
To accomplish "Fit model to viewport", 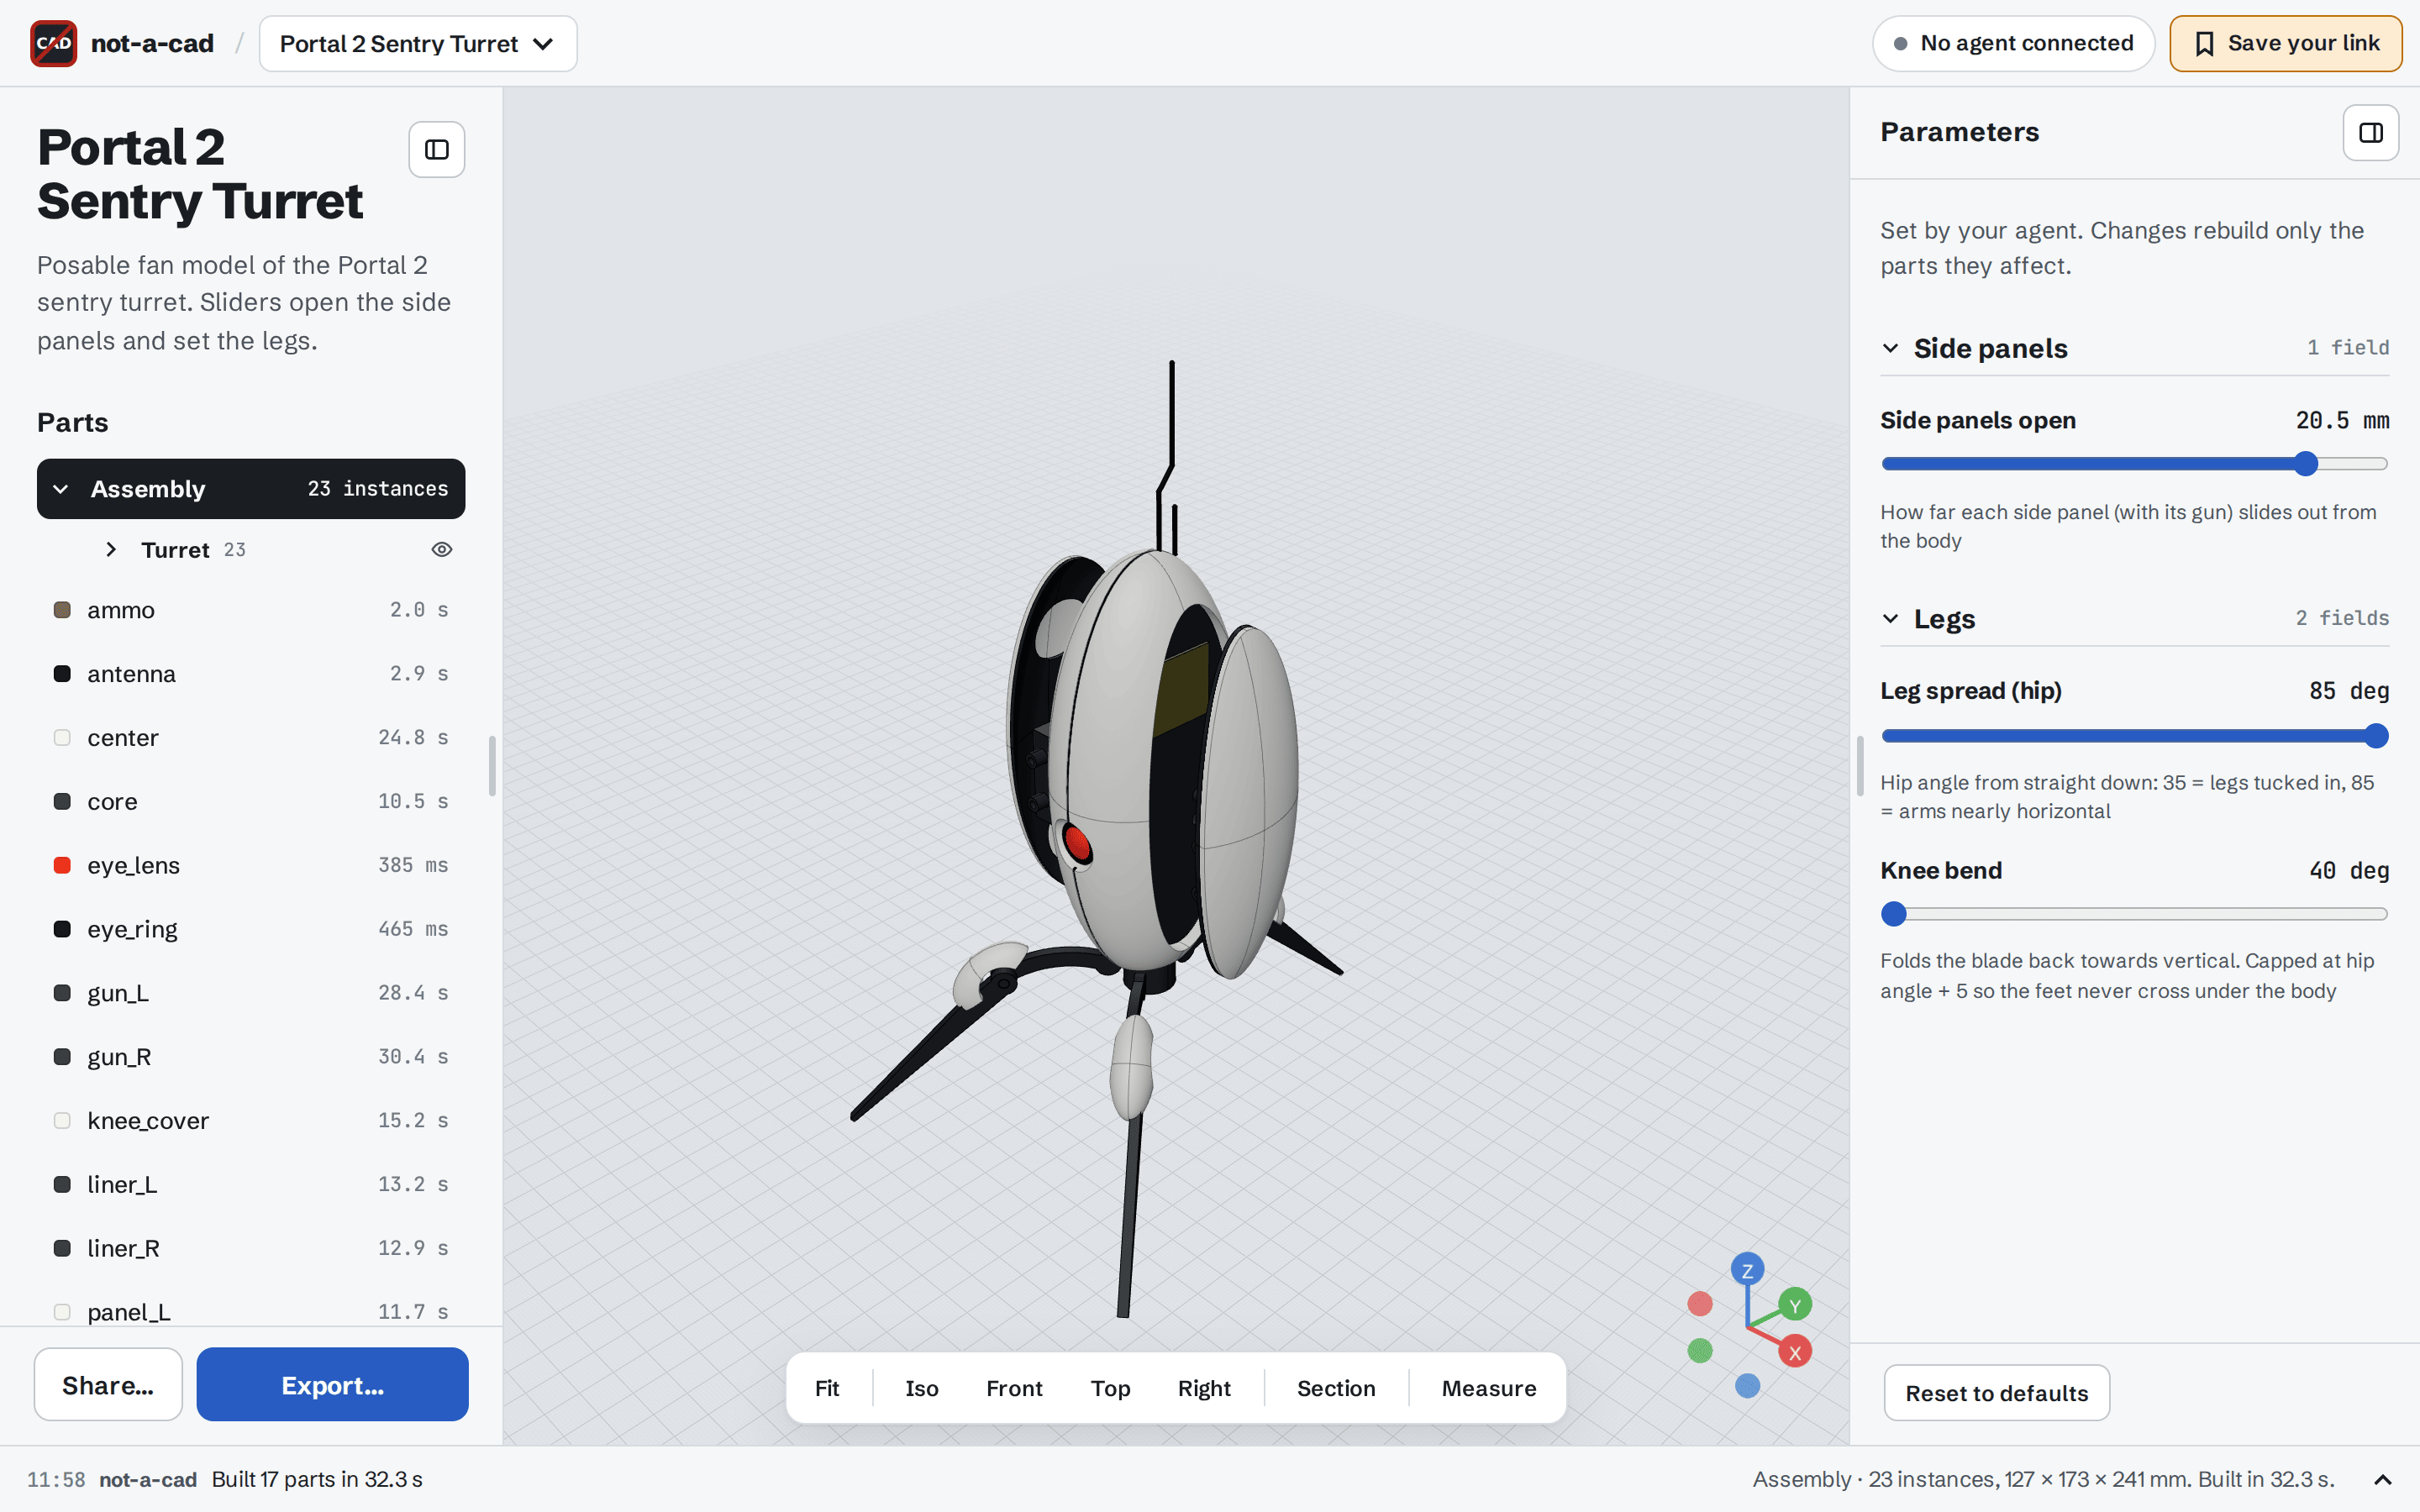I will point(827,1388).
